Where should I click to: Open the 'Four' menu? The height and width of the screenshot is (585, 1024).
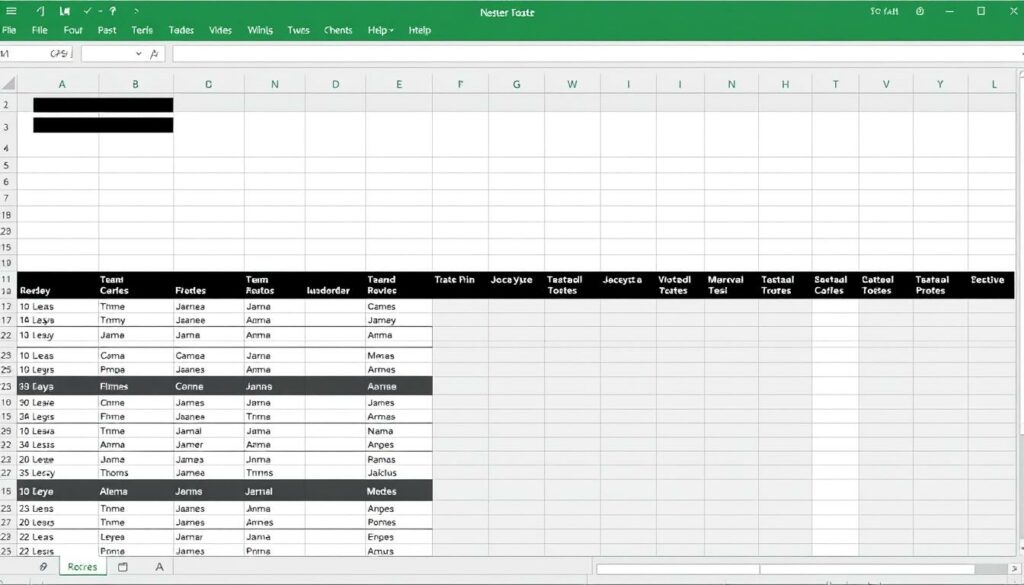73,30
